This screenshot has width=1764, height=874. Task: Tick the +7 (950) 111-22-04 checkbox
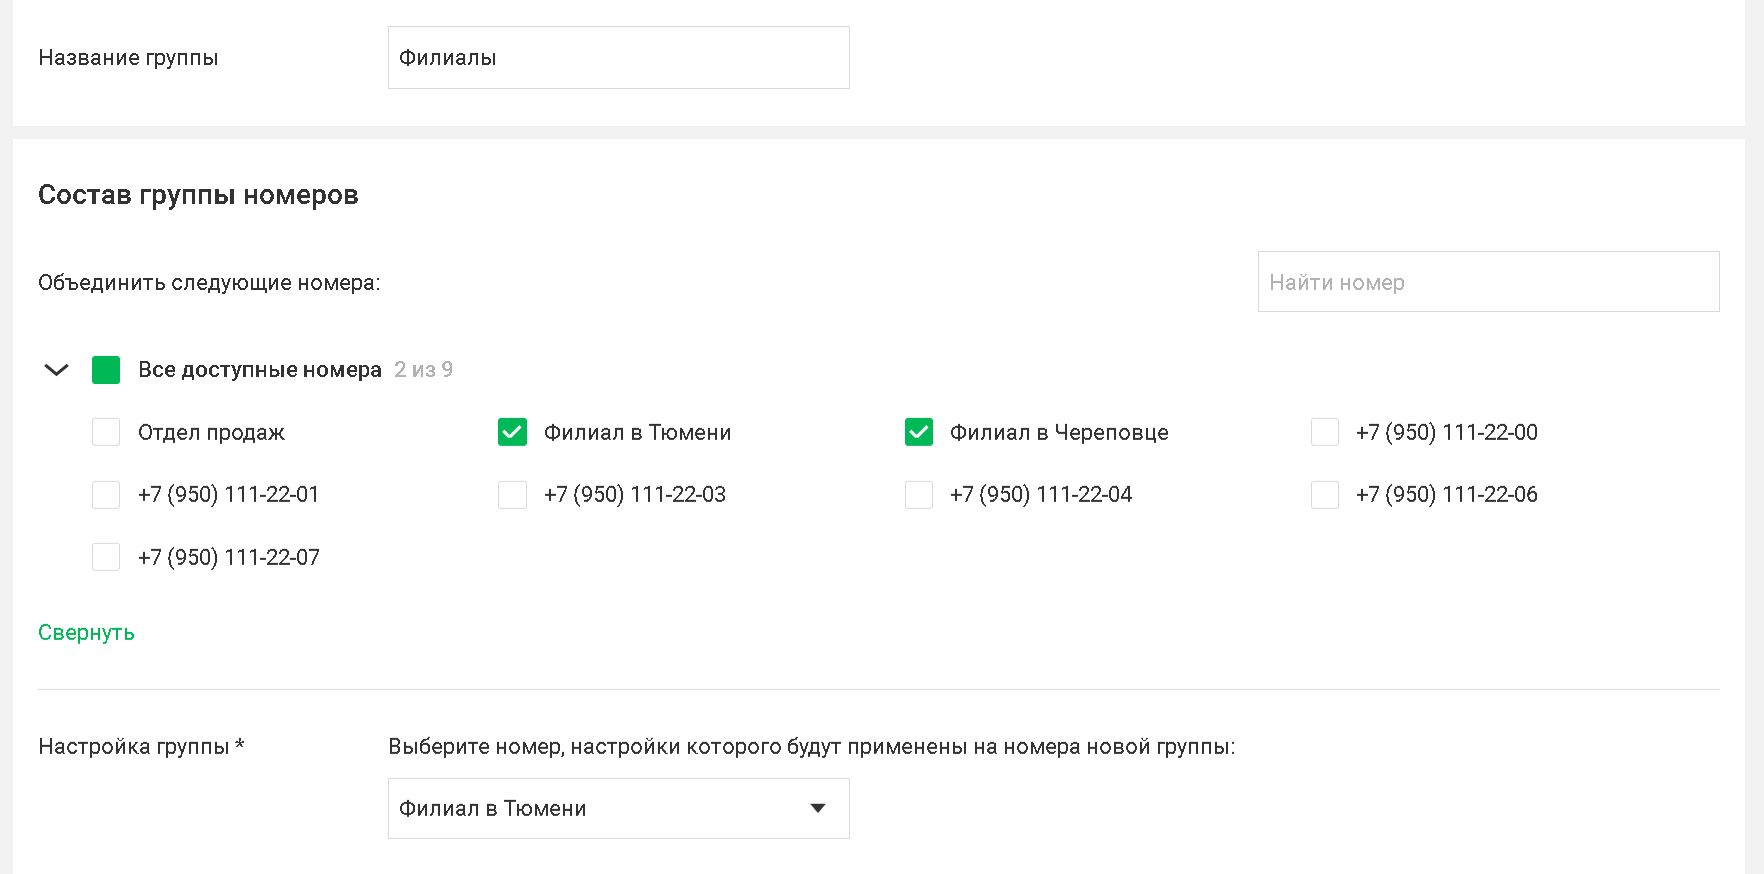point(919,495)
